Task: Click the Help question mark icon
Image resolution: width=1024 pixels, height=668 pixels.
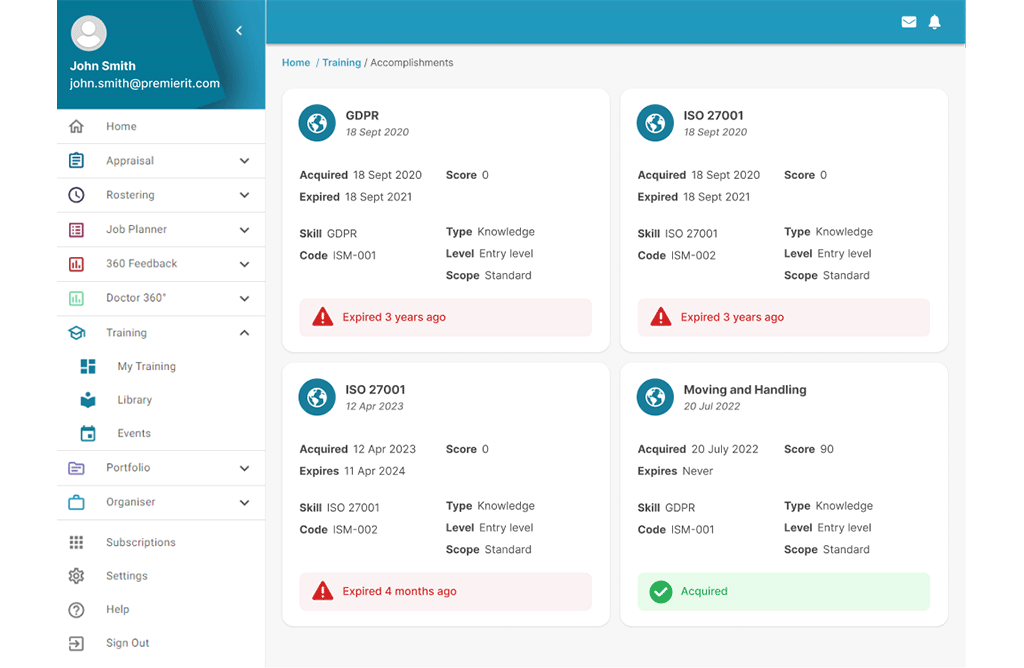Action: (76, 609)
